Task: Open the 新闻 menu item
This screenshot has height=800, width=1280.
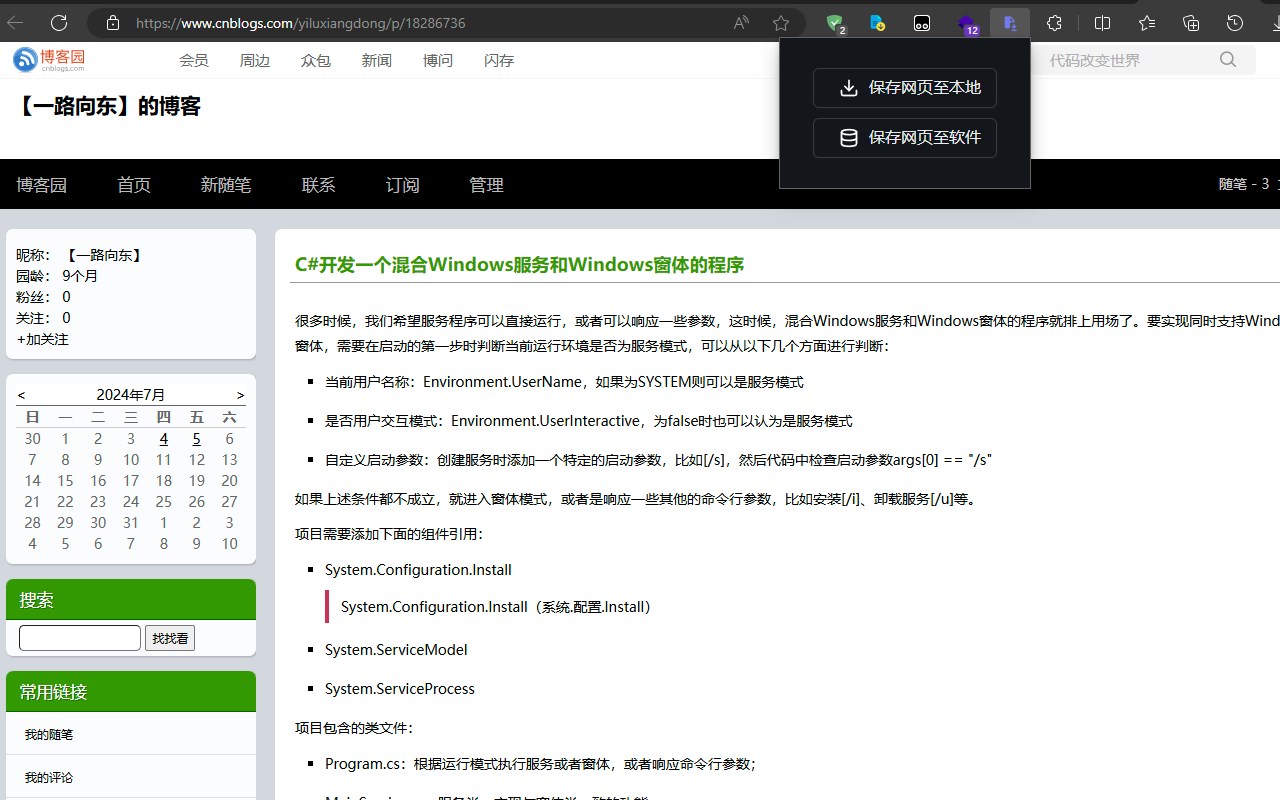Action: click(376, 60)
